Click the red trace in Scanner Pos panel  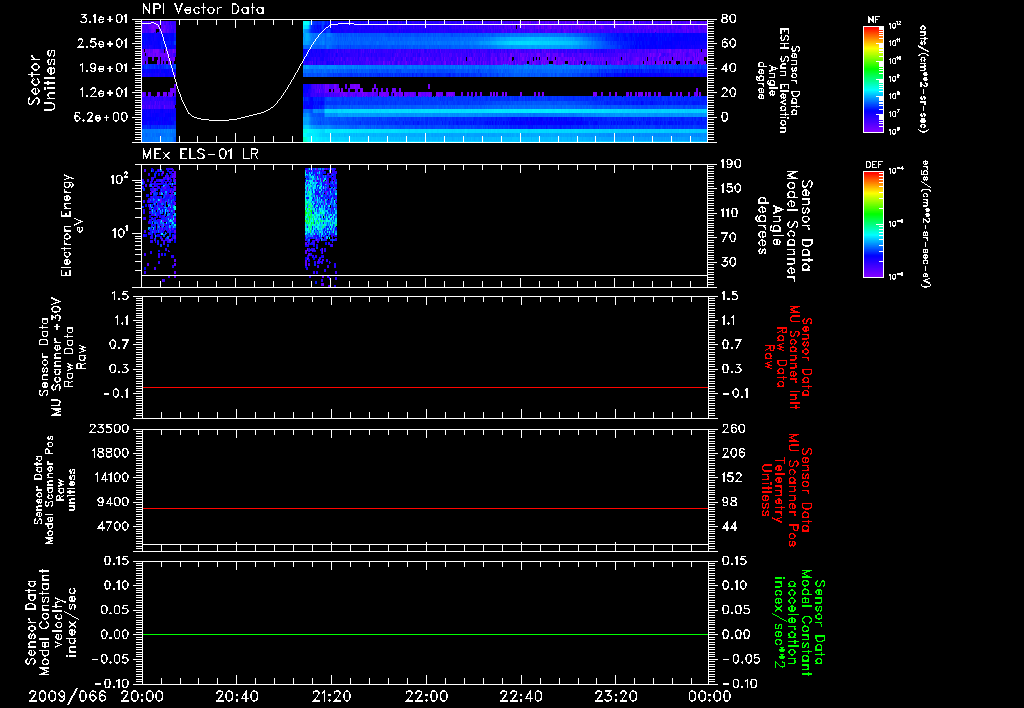pyautogui.click(x=425, y=509)
